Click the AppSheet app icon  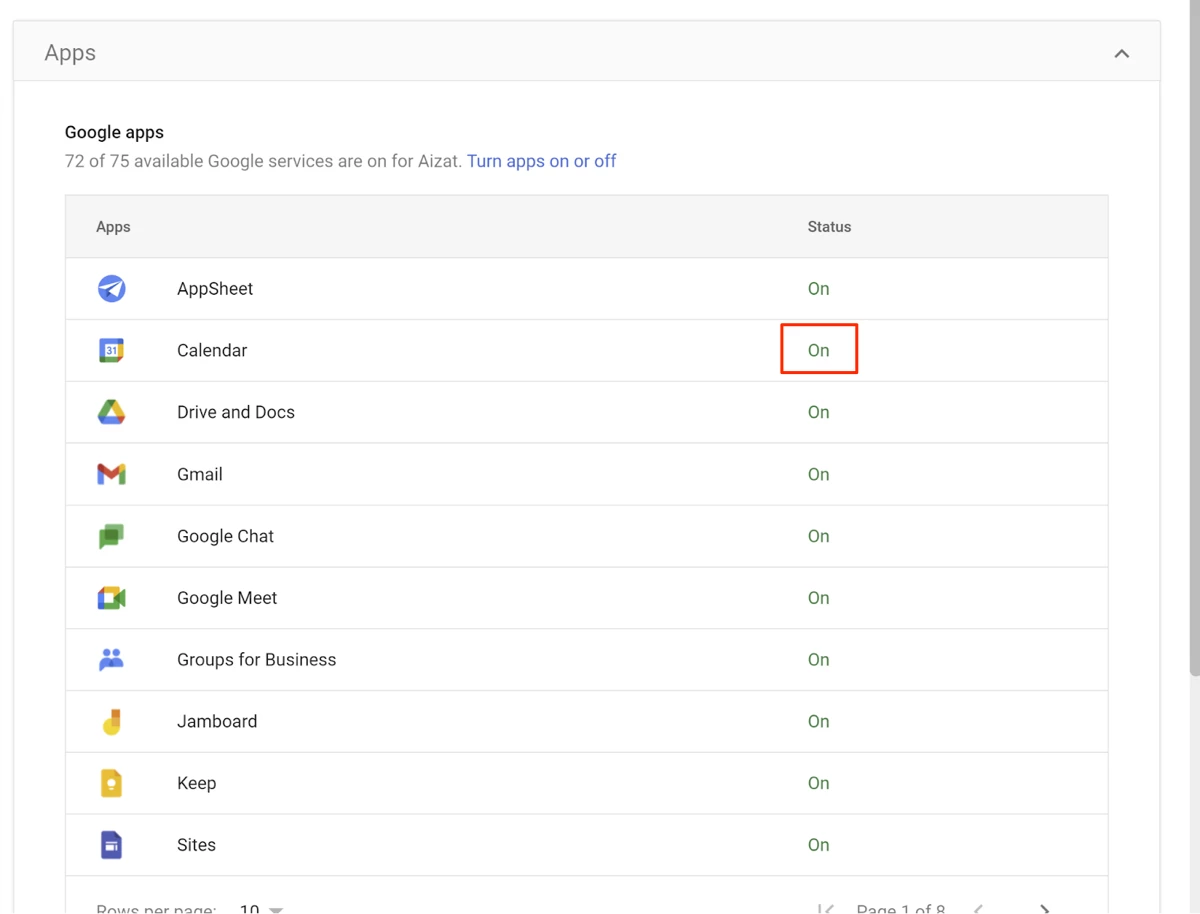[111, 288]
